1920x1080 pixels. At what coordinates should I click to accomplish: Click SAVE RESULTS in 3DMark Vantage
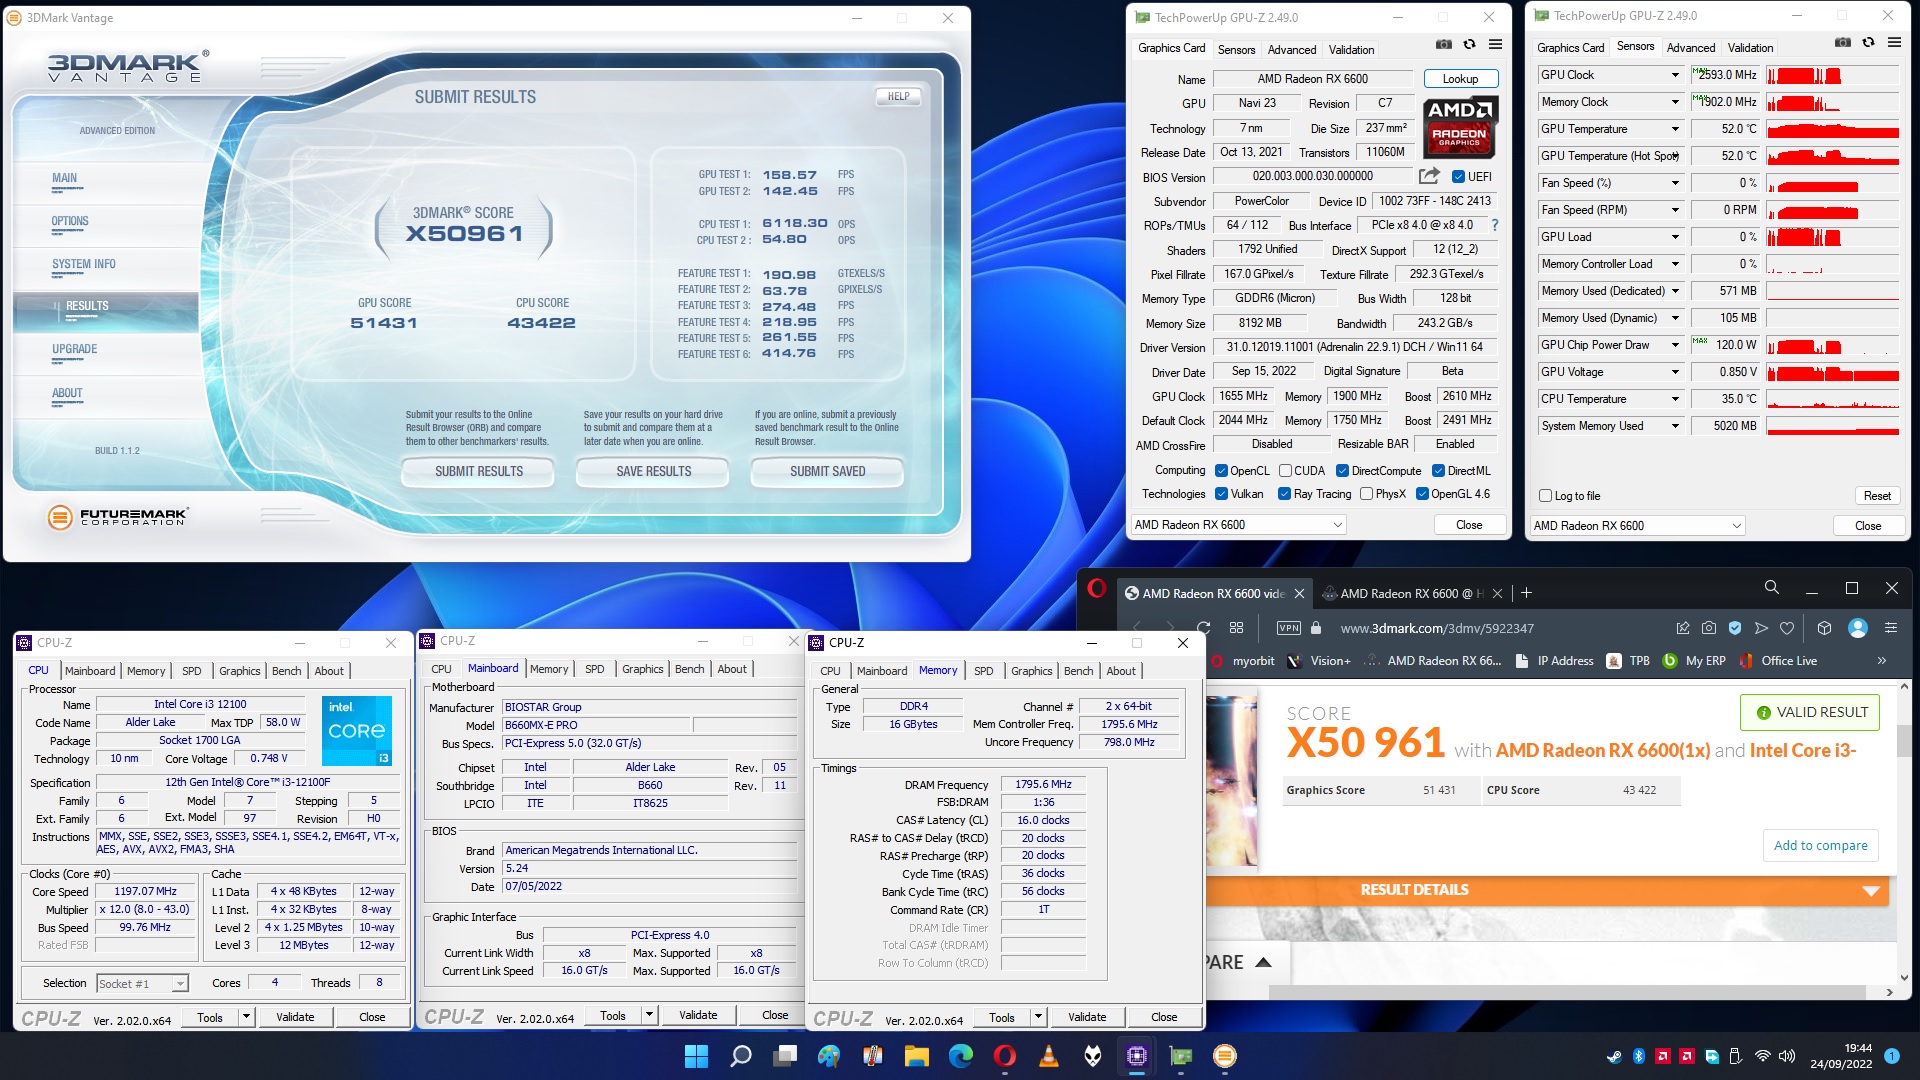pyautogui.click(x=653, y=472)
